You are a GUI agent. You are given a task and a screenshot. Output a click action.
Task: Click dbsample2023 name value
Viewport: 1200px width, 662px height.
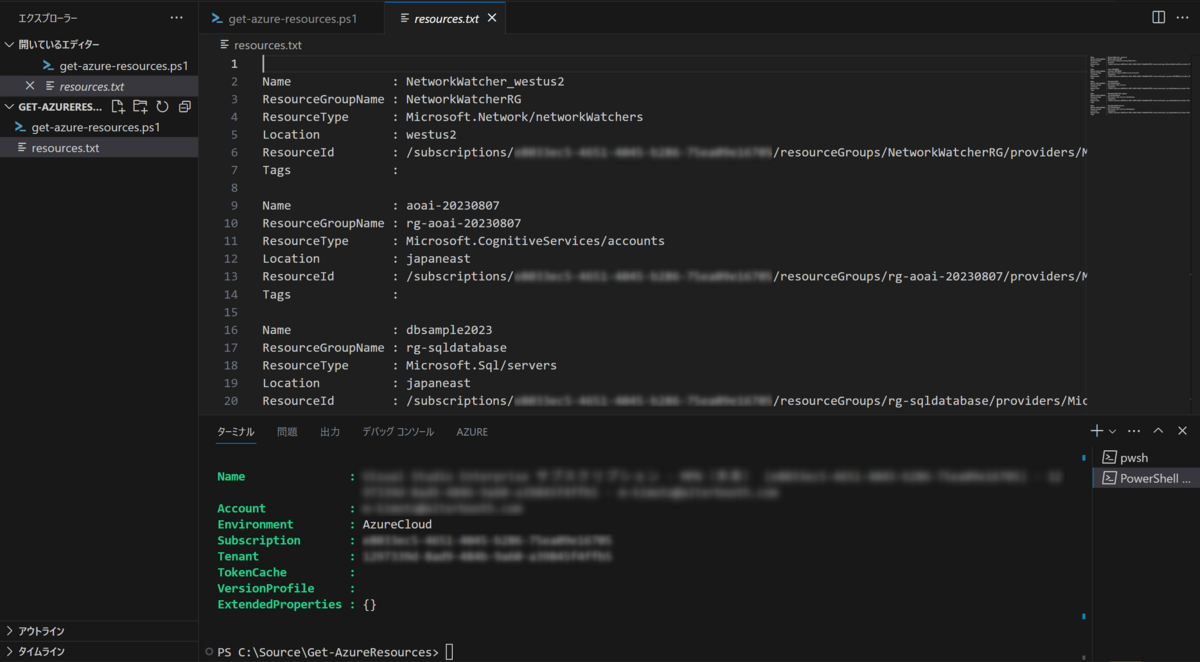(x=449, y=330)
